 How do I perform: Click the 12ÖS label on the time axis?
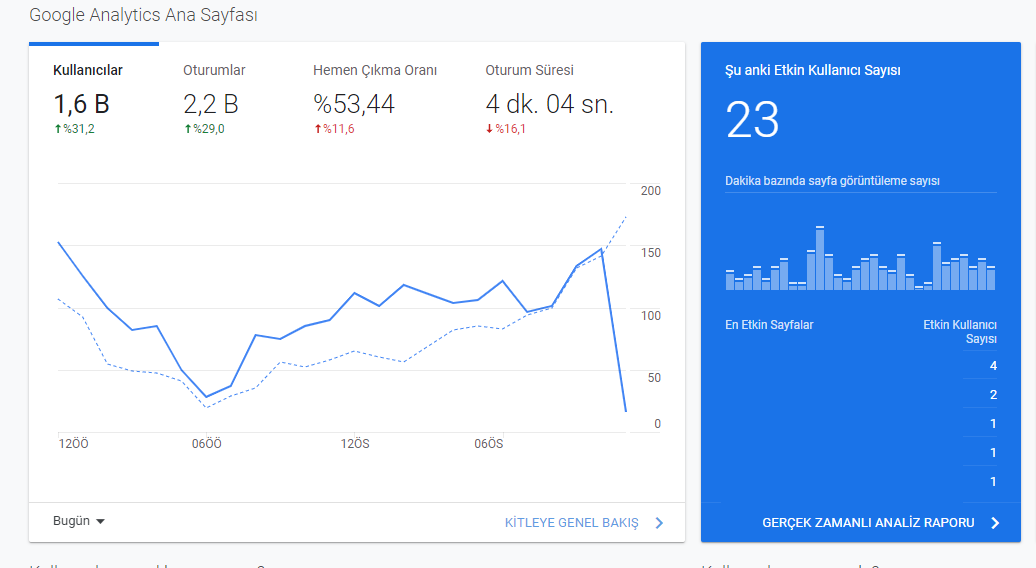[x=355, y=444]
